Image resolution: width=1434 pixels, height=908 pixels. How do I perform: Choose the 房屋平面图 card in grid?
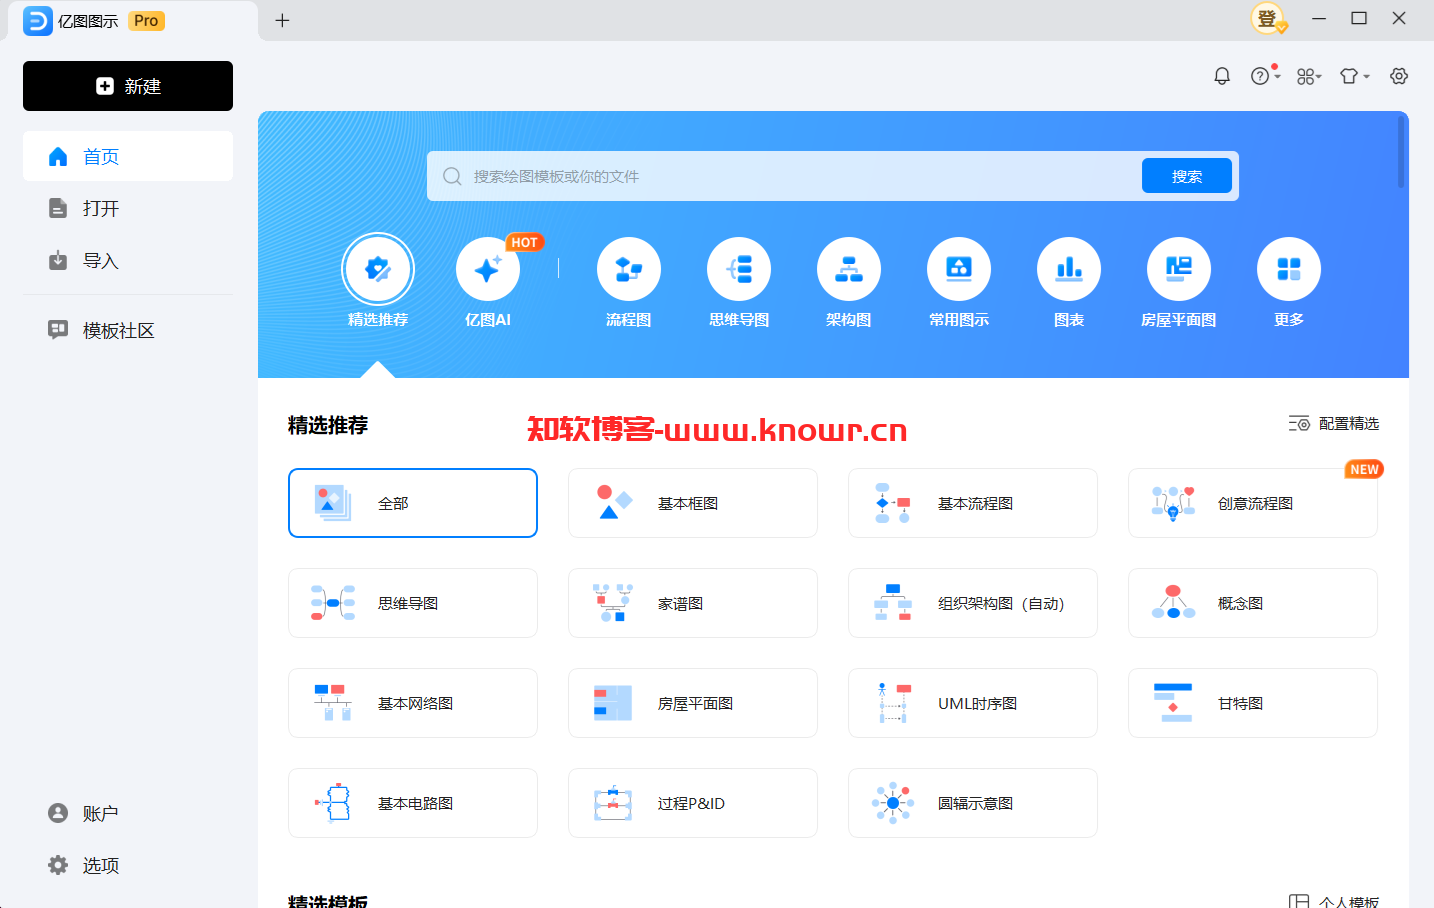coord(693,703)
